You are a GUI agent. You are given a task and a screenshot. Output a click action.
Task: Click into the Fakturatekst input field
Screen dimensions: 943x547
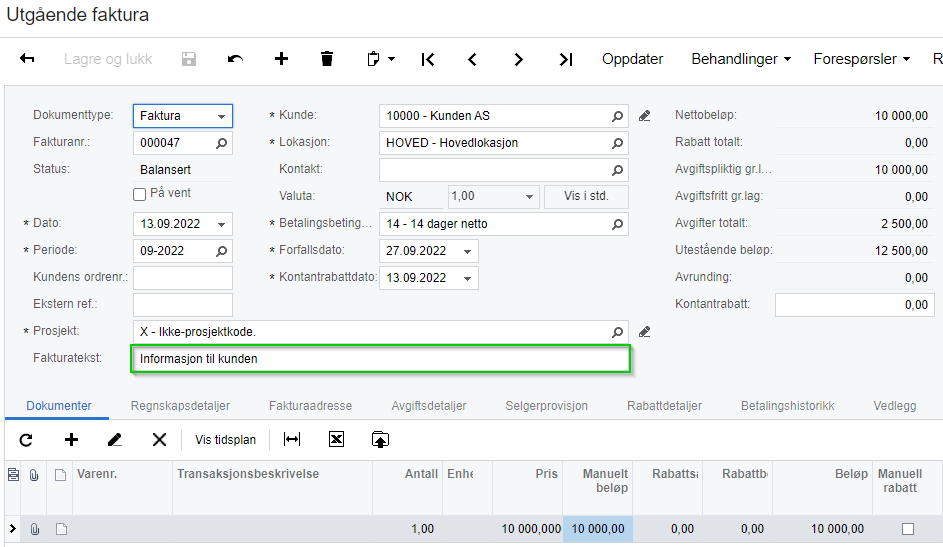pos(380,359)
